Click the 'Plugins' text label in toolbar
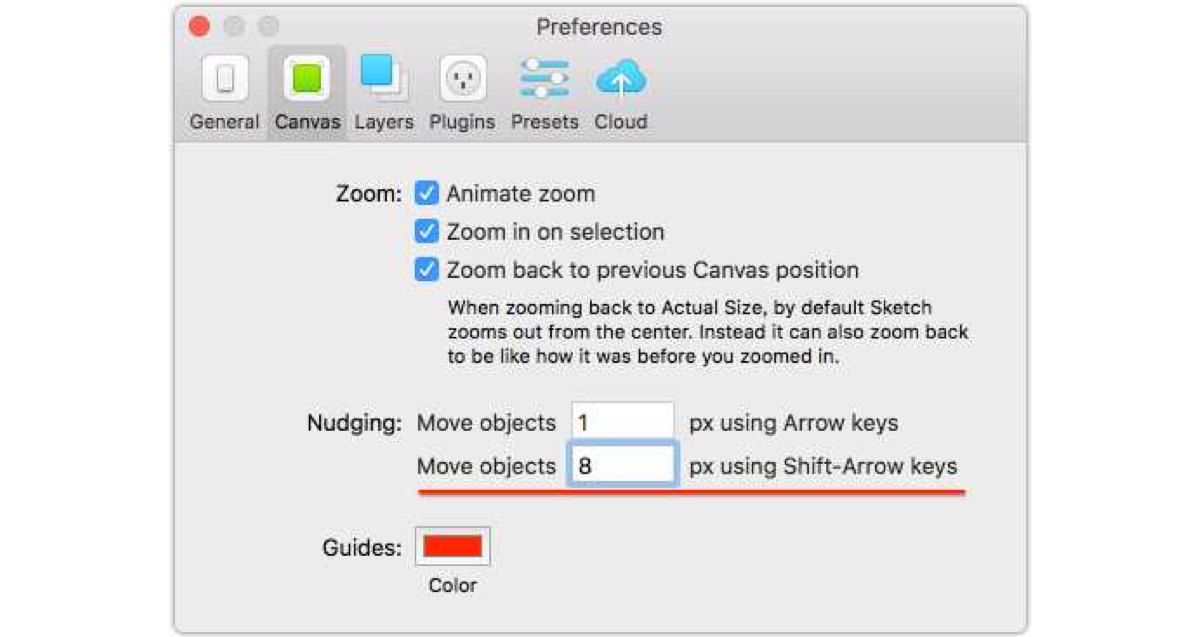1200x637 pixels. click(x=462, y=122)
